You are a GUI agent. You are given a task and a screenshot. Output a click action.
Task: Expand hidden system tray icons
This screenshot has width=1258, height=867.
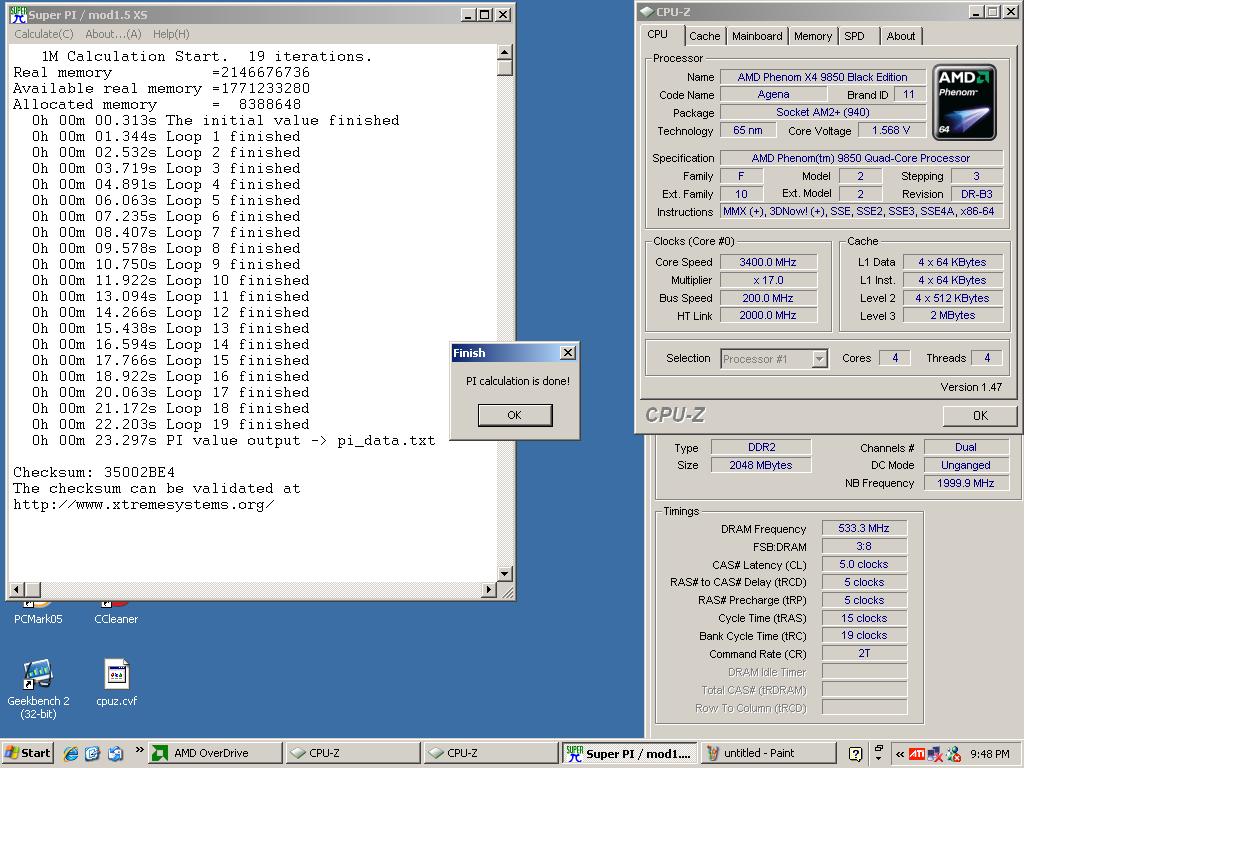pyautogui.click(x=900, y=754)
